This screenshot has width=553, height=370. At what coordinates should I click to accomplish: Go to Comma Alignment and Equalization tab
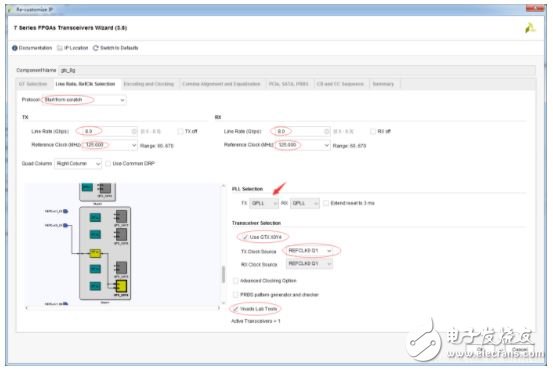point(221,84)
